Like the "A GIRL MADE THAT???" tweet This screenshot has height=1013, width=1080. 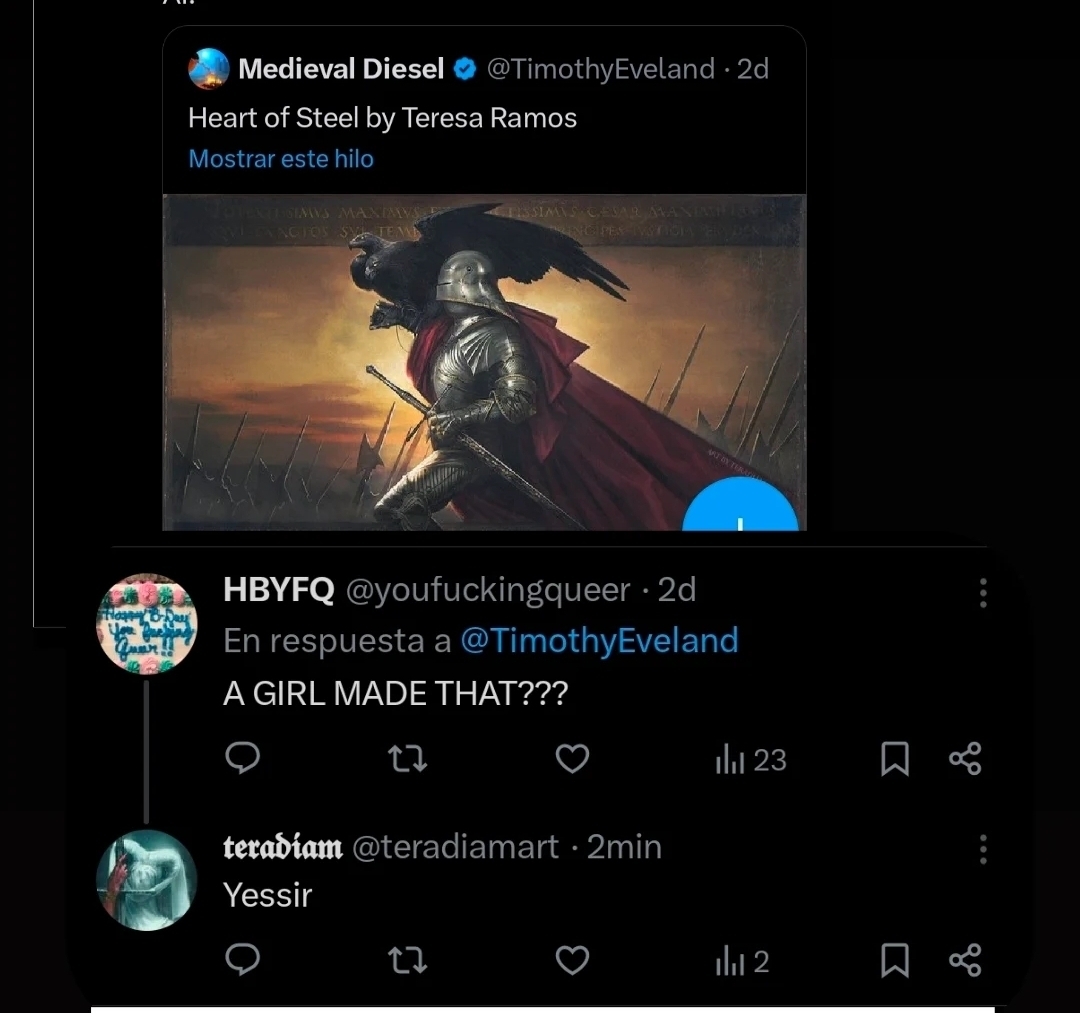pyautogui.click(x=572, y=760)
